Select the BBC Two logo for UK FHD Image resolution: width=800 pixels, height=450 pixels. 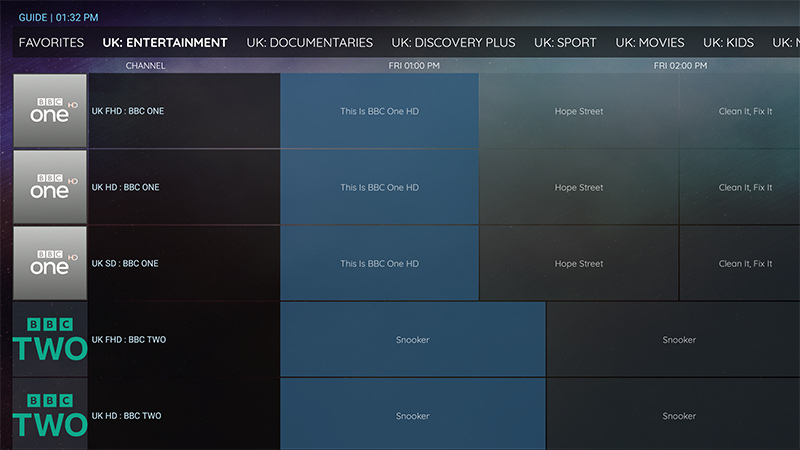tap(50, 340)
